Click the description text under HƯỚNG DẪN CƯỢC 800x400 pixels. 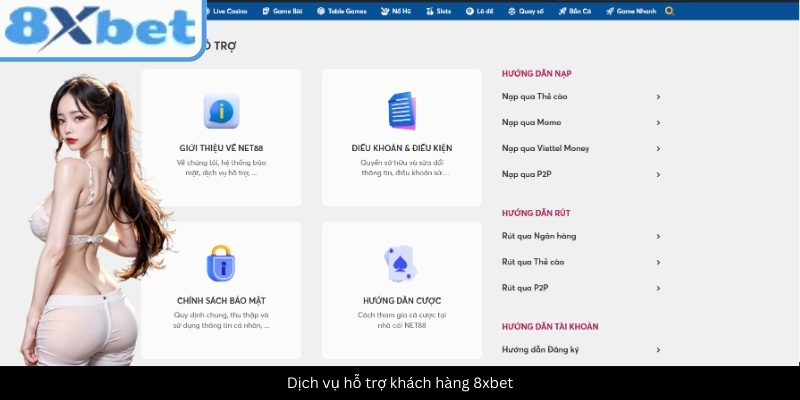(402, 320)
